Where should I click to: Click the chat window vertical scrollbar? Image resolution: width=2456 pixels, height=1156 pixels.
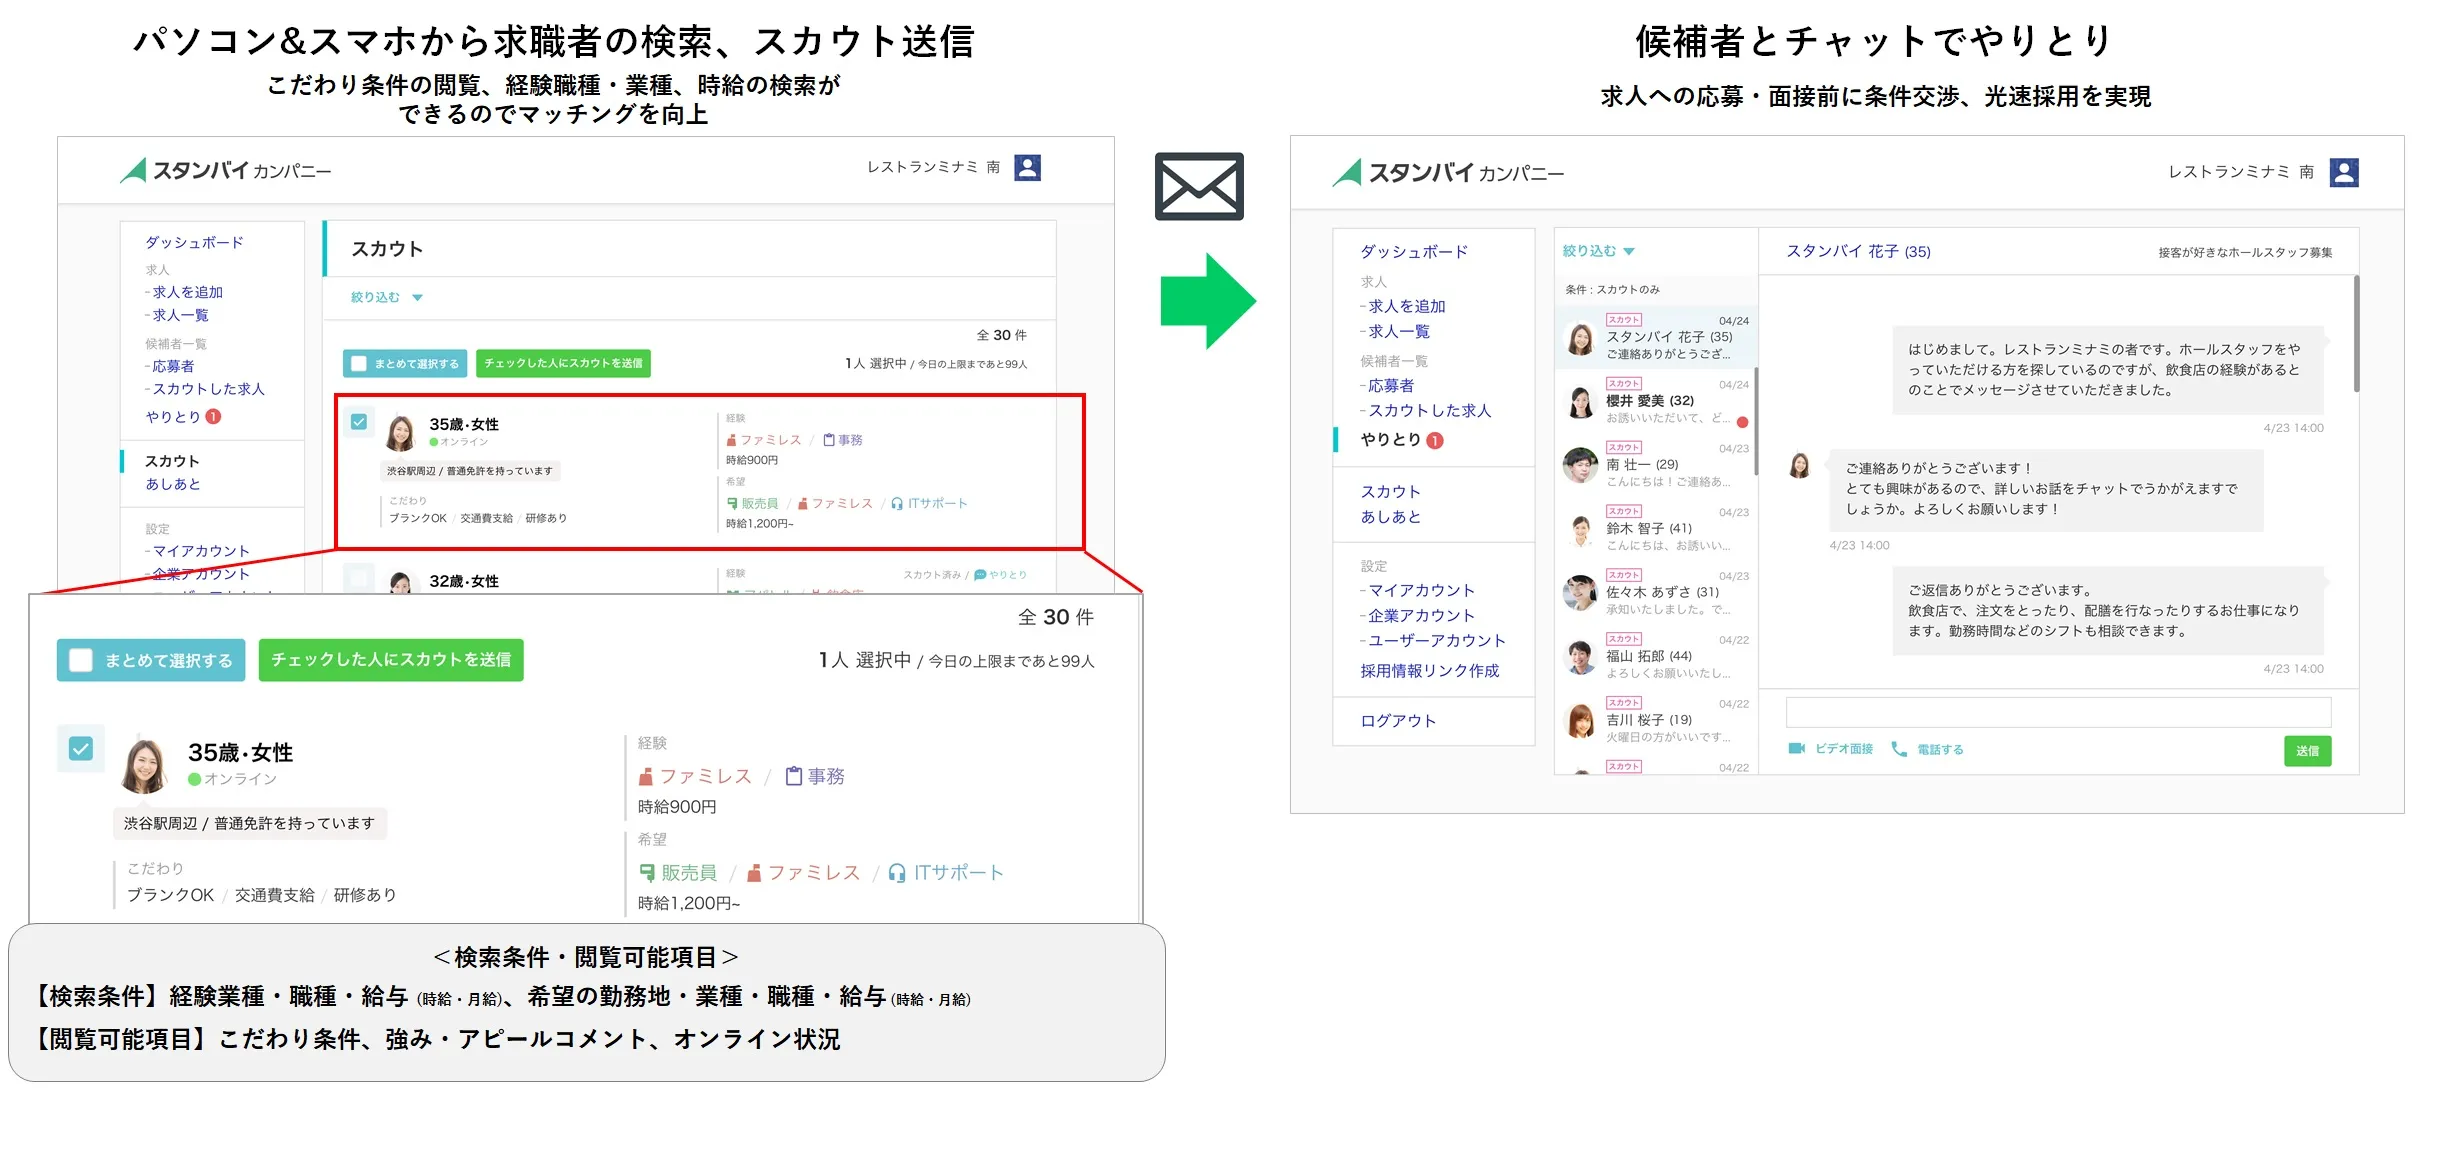(x=2356, y=335)
